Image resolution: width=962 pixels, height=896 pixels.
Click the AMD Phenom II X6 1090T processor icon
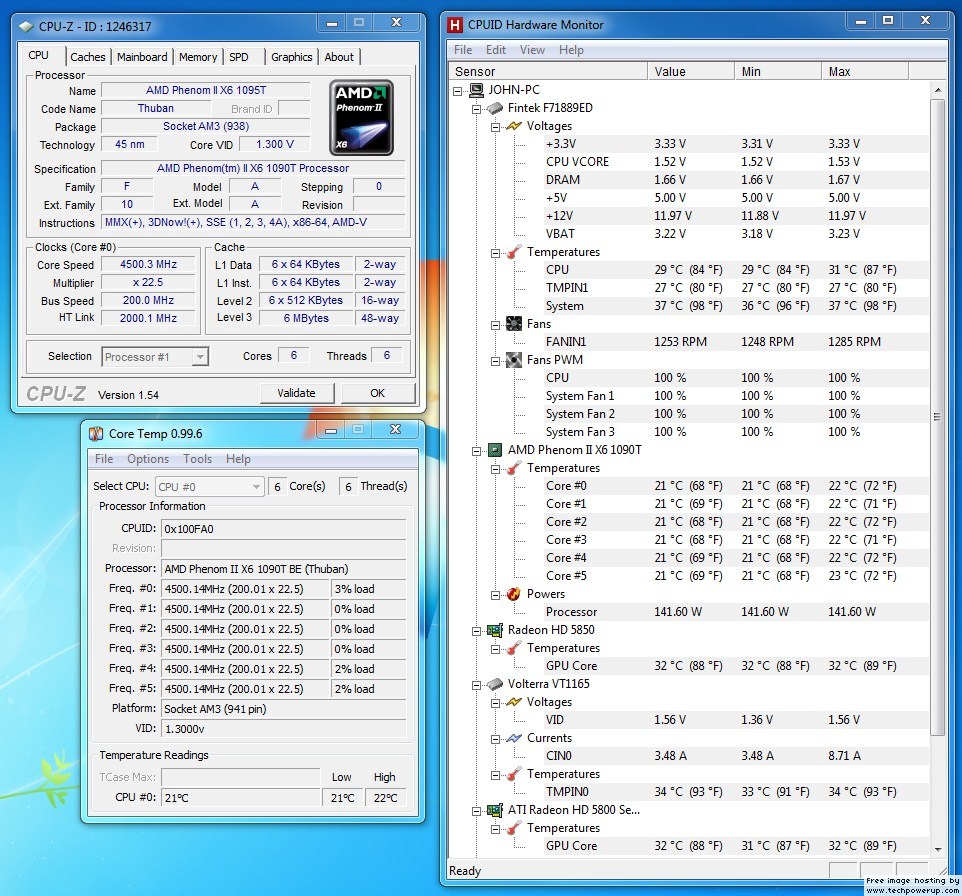click(x=495, y=450)
